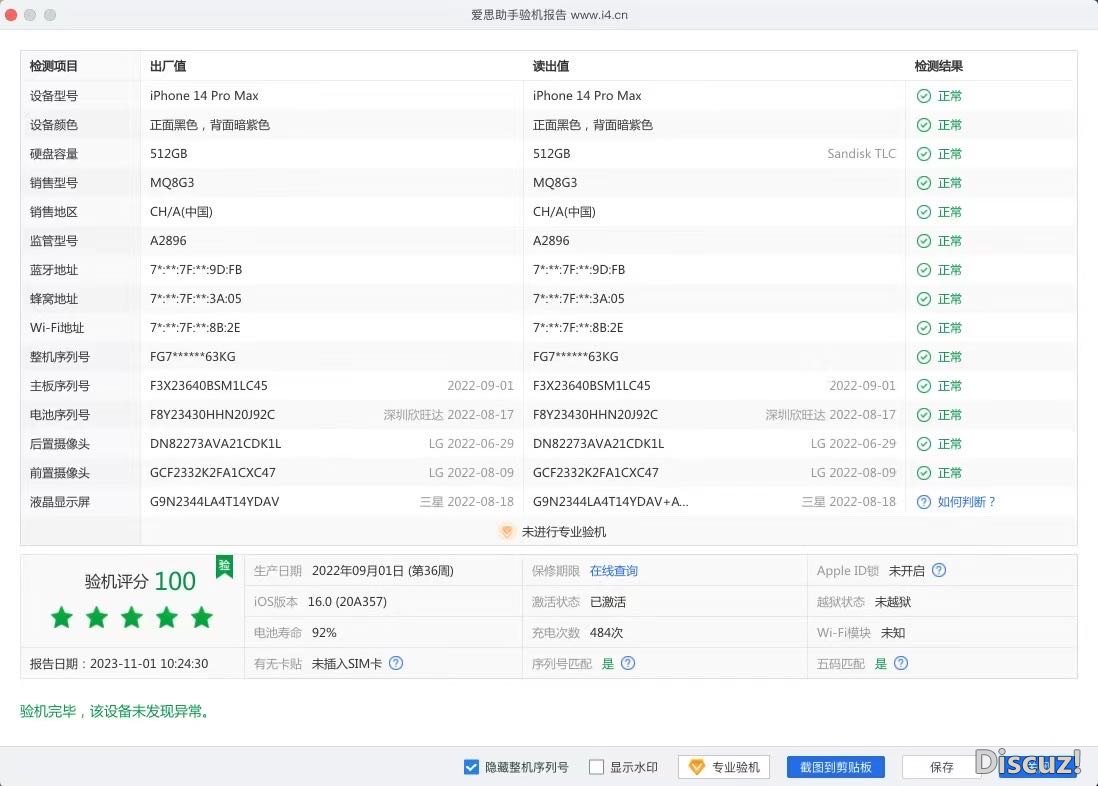Image resolution: width=1098 pixels, height=786 pixels.
Task: Uncheck 隐藏整机序列号 checkbox
Action: tap(471, 767)
